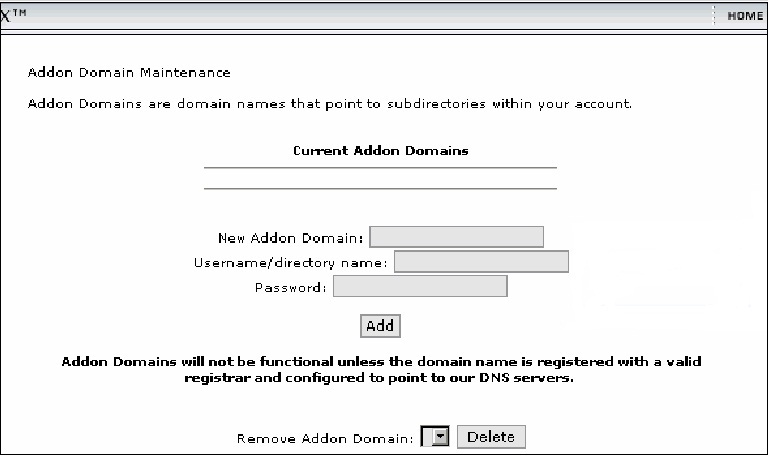Select the 'Remove Addon Domain:' label
The height and width of the screenshot is (457, 768).
point(325,438)
